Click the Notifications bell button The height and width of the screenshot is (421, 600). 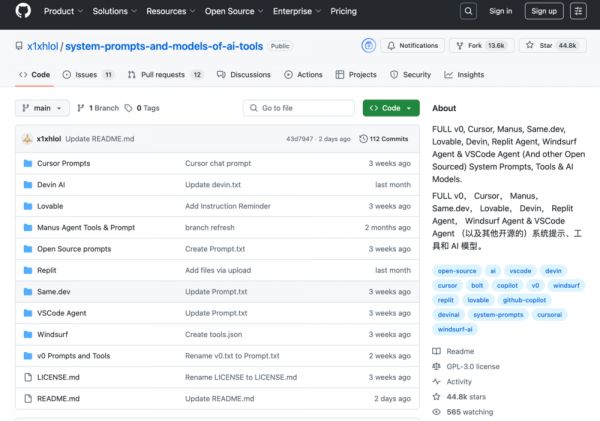(412, 46)
